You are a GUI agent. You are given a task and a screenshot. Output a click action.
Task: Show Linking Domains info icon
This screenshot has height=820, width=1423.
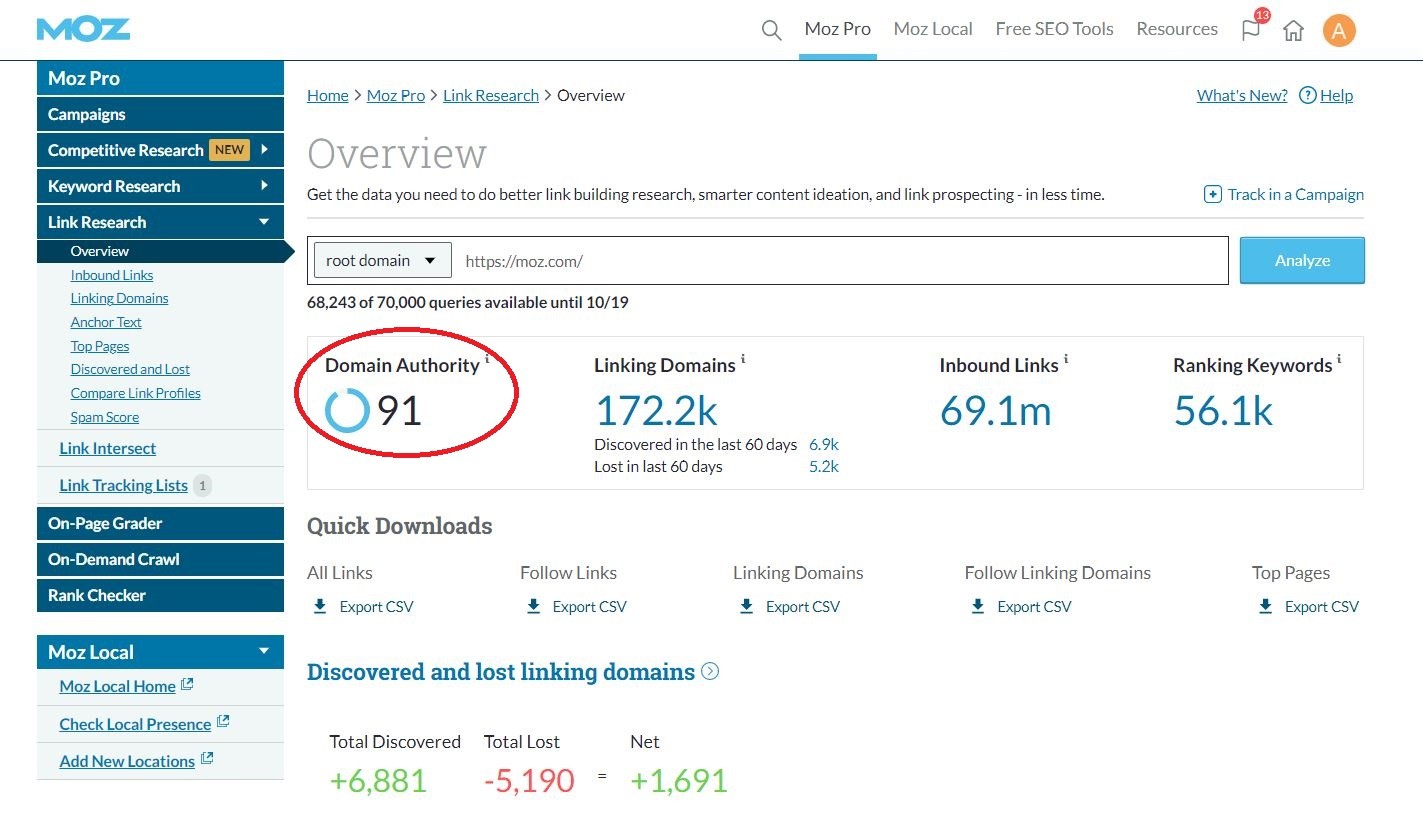[743, 358]
